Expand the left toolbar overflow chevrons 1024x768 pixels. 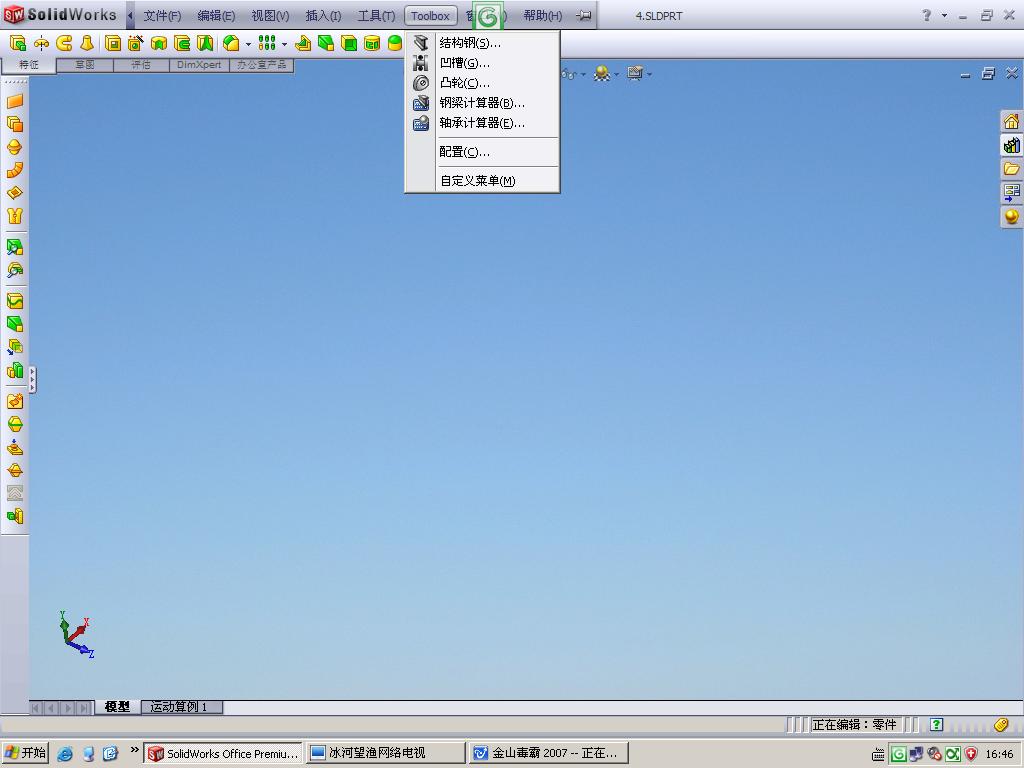coord(33,379)
